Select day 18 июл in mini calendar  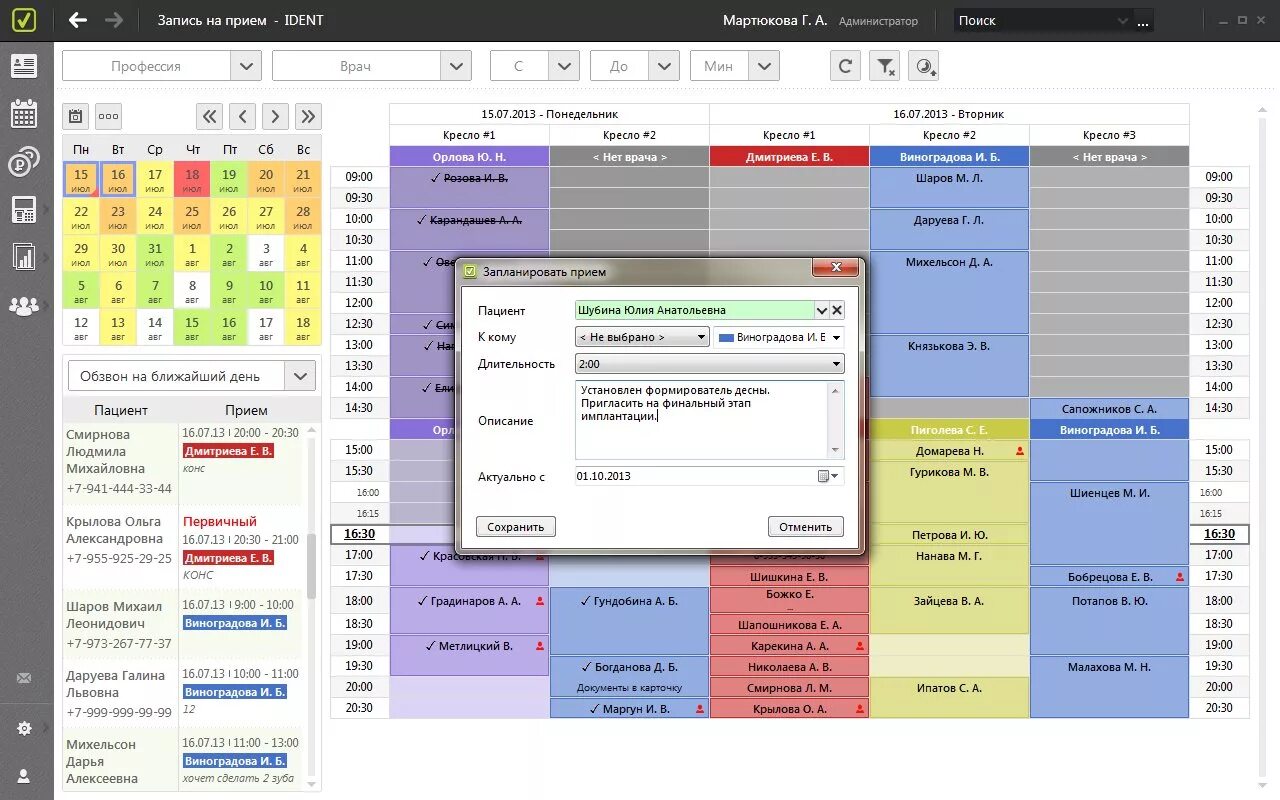(x=192, y=181)
